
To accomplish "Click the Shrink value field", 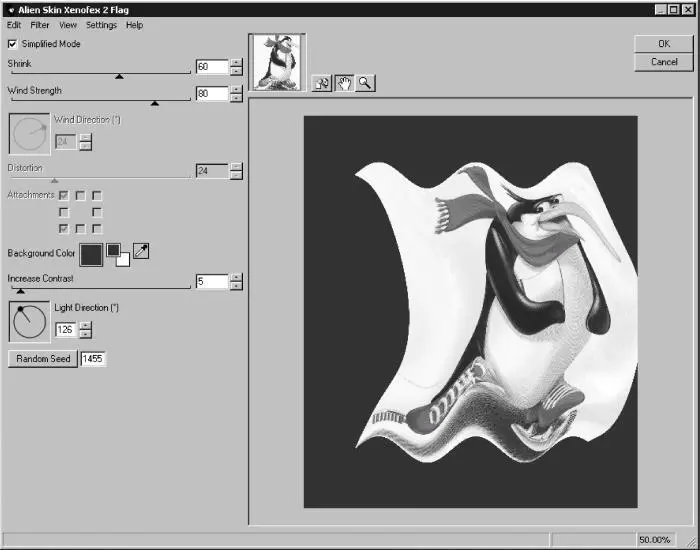I will pos(212,67).
